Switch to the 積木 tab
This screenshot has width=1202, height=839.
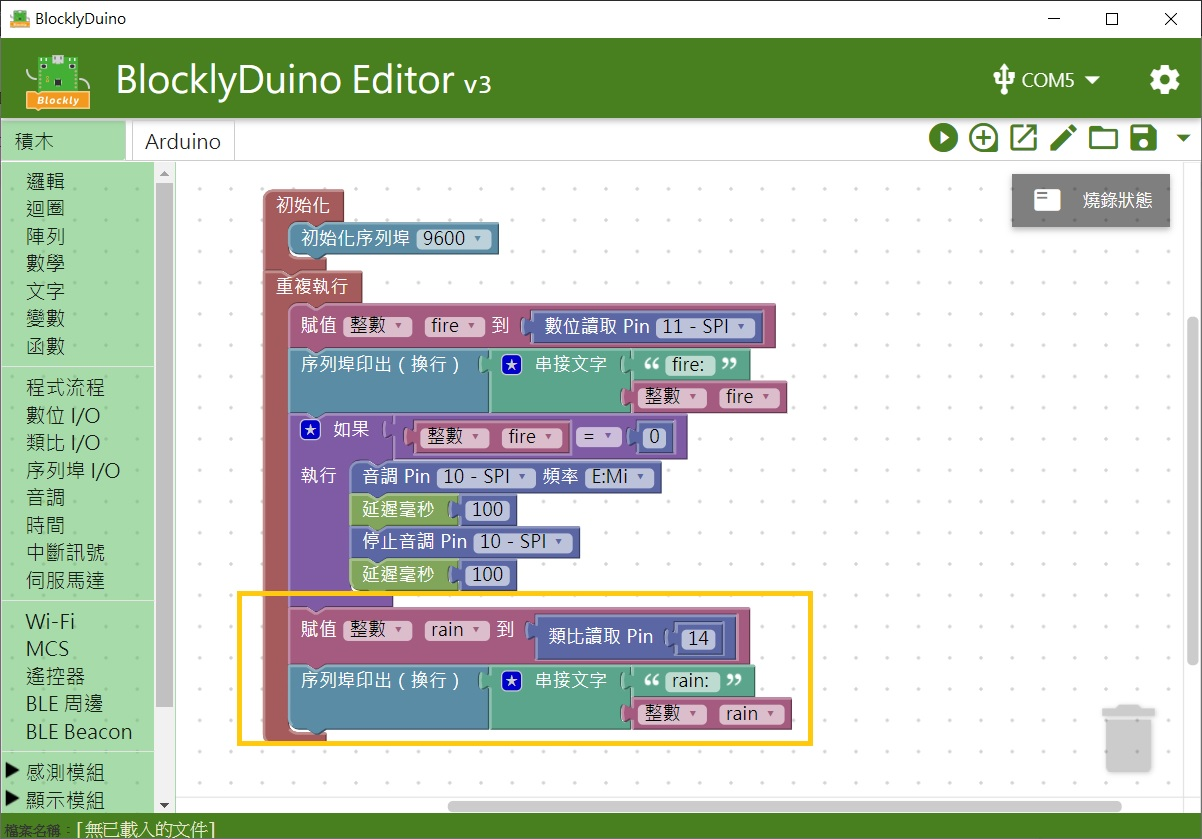point(64,141)
